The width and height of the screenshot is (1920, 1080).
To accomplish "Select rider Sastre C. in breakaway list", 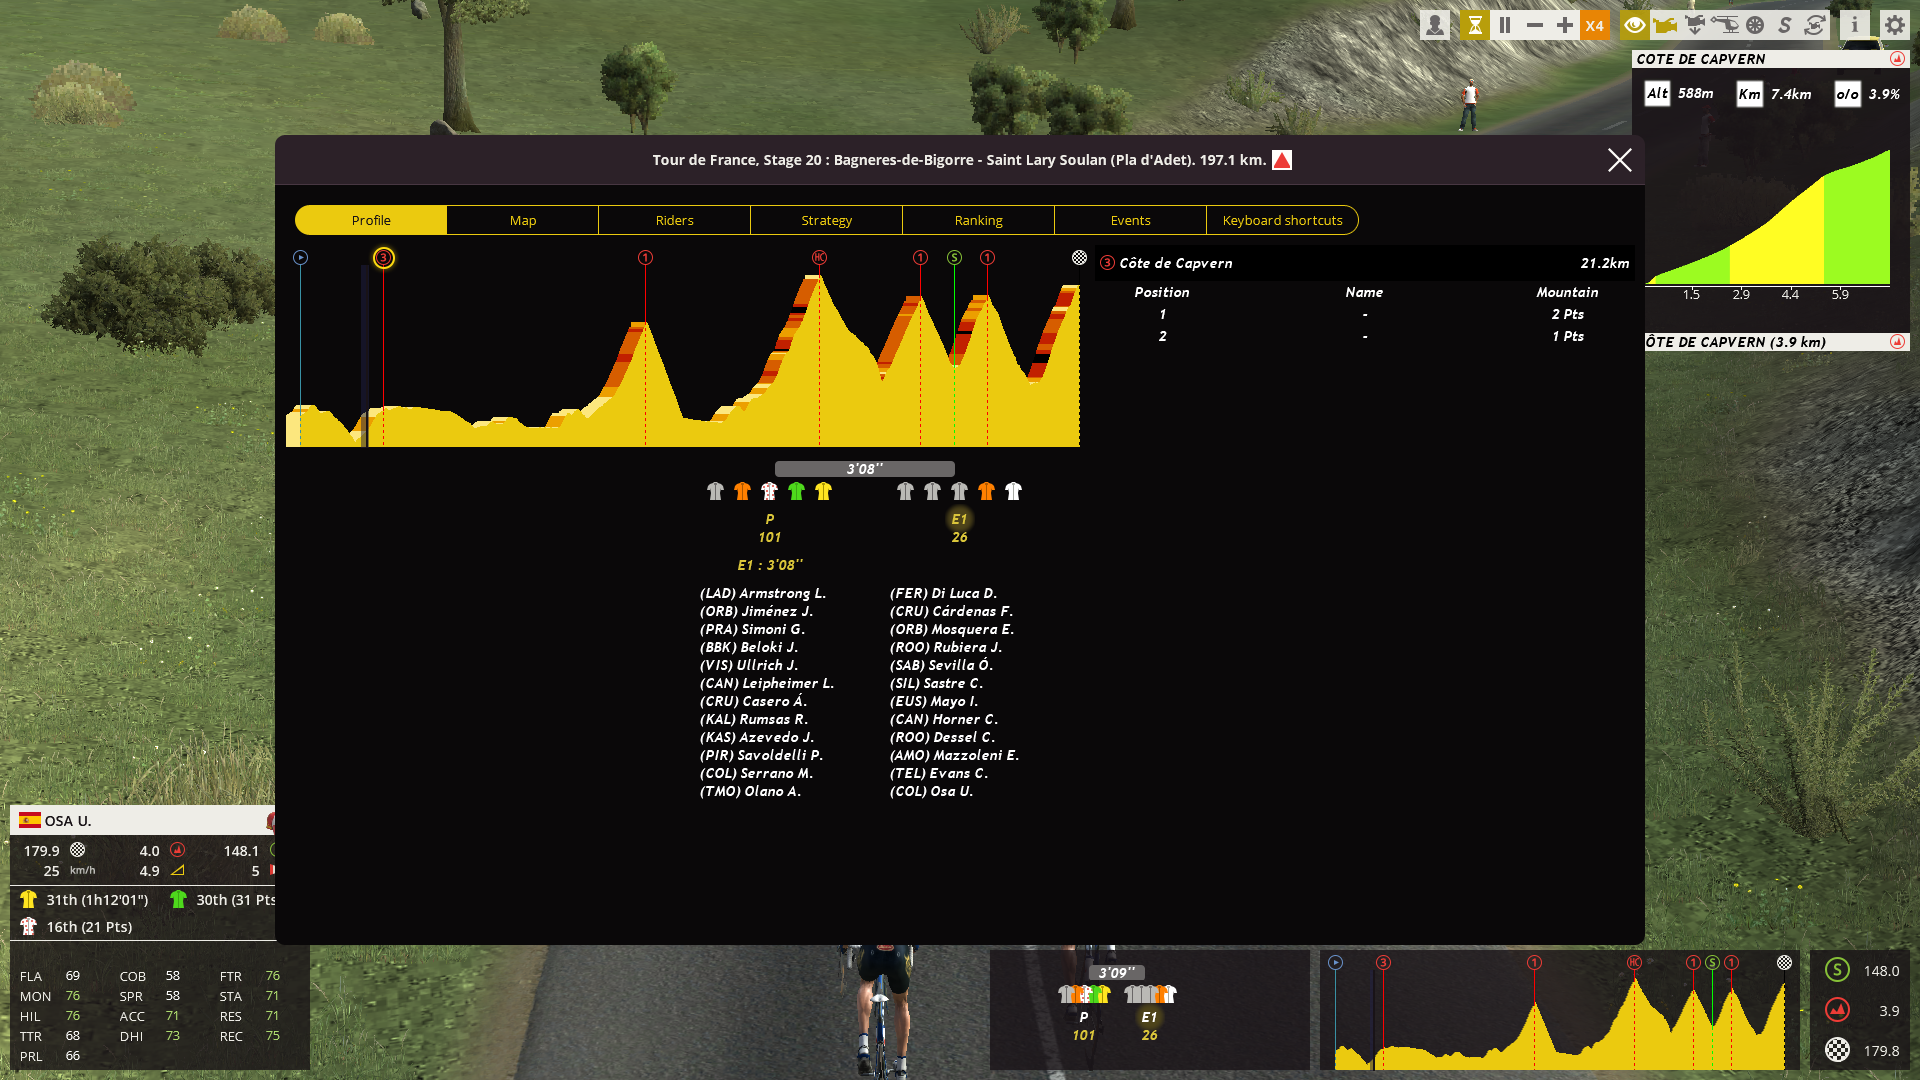I will click(x=937, y=683).
